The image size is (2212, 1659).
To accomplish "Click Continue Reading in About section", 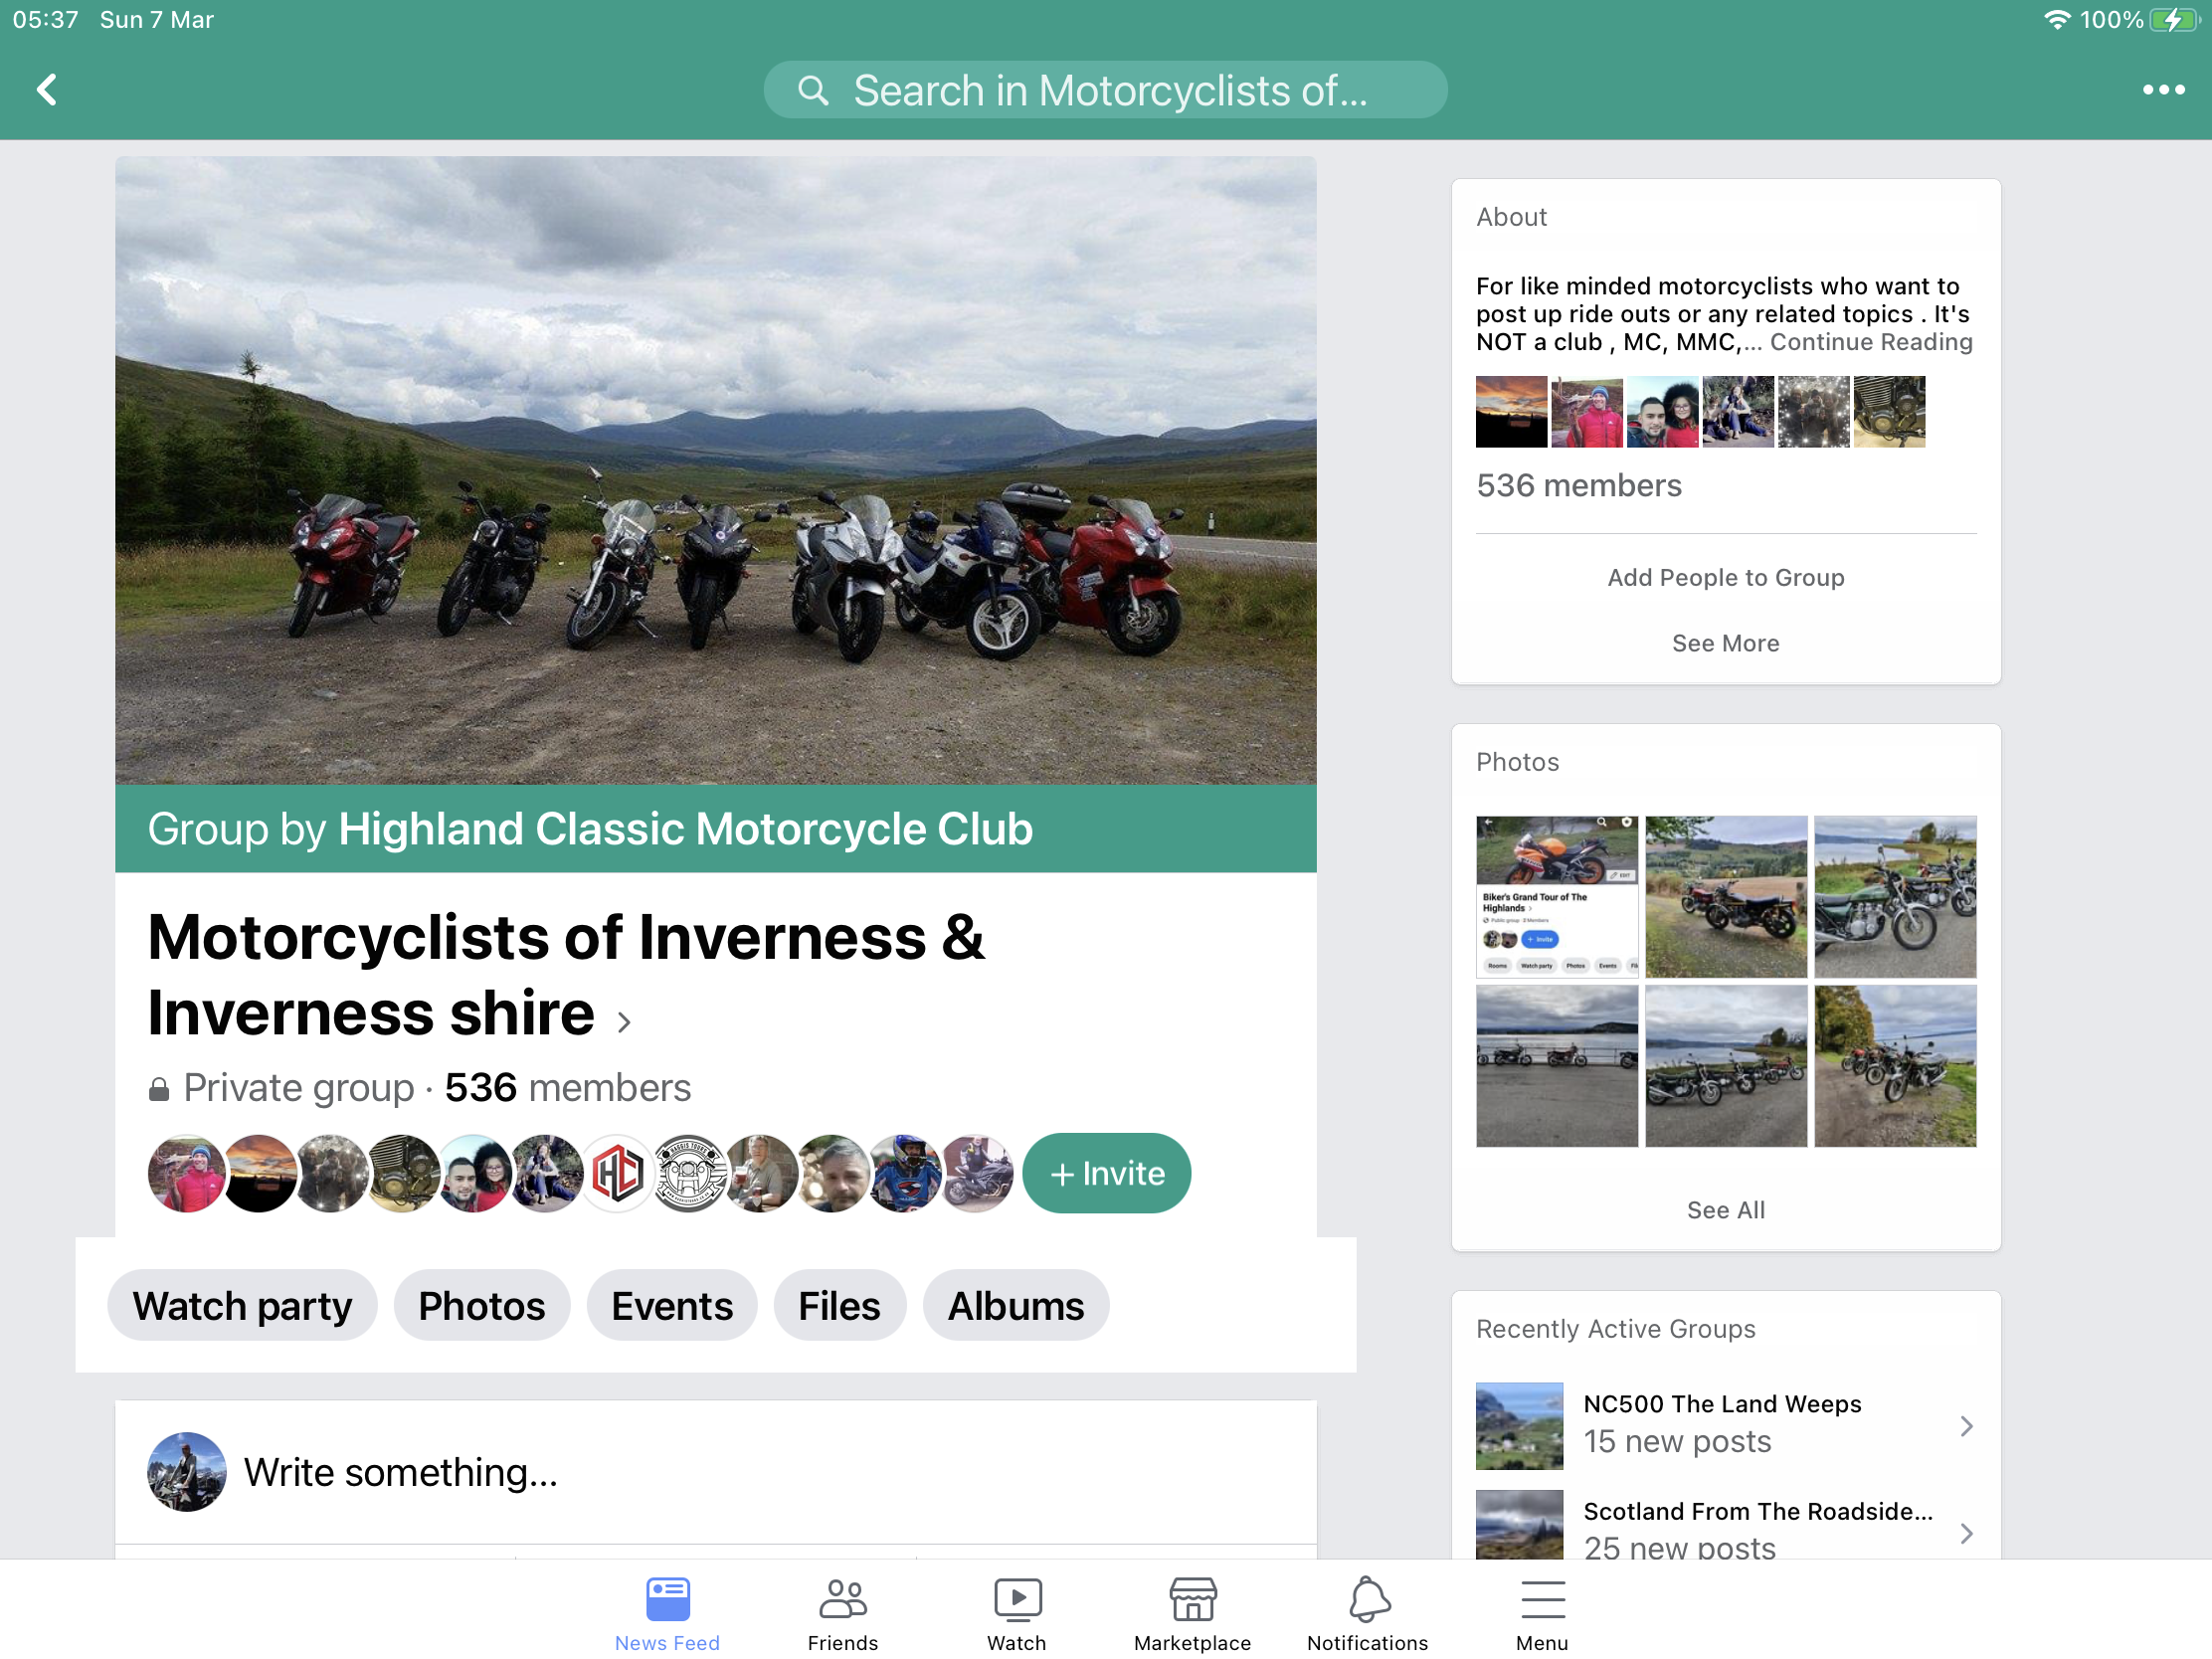I will (x=1870, y=342).
